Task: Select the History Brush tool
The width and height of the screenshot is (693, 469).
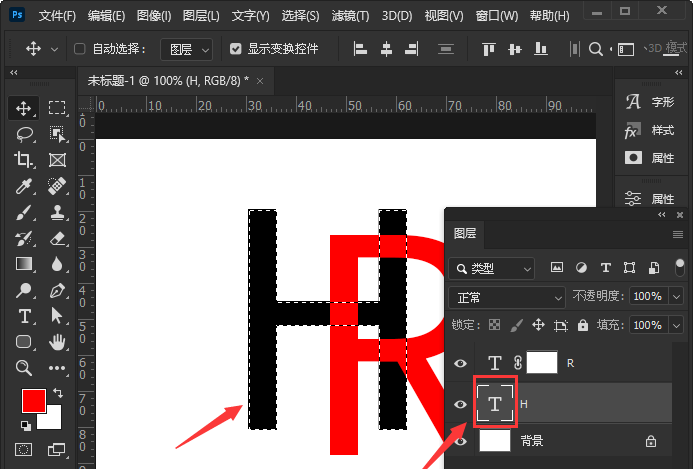Action: pyautogui.click(x=23, y=239)
